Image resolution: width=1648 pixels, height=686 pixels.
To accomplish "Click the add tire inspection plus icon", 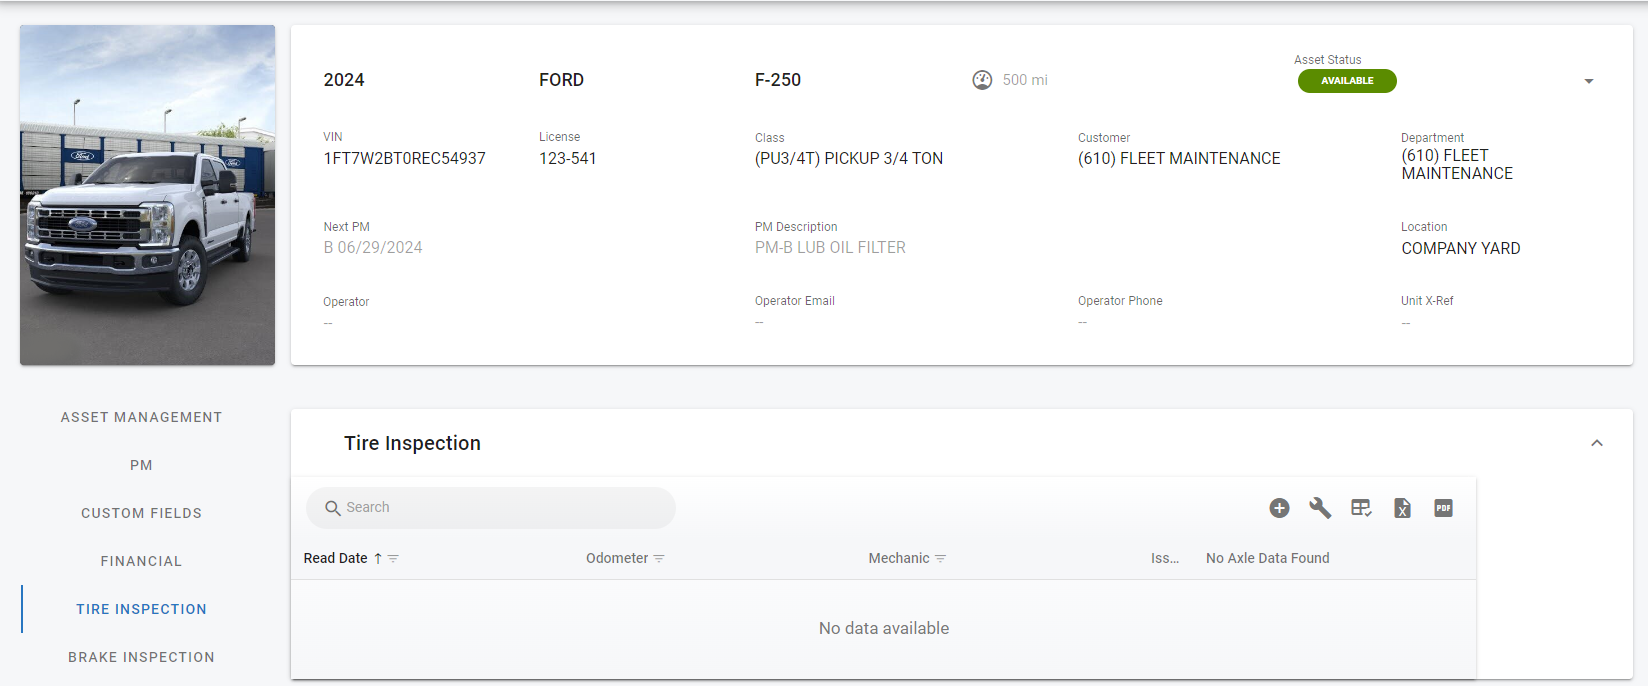I will 1279,508.
